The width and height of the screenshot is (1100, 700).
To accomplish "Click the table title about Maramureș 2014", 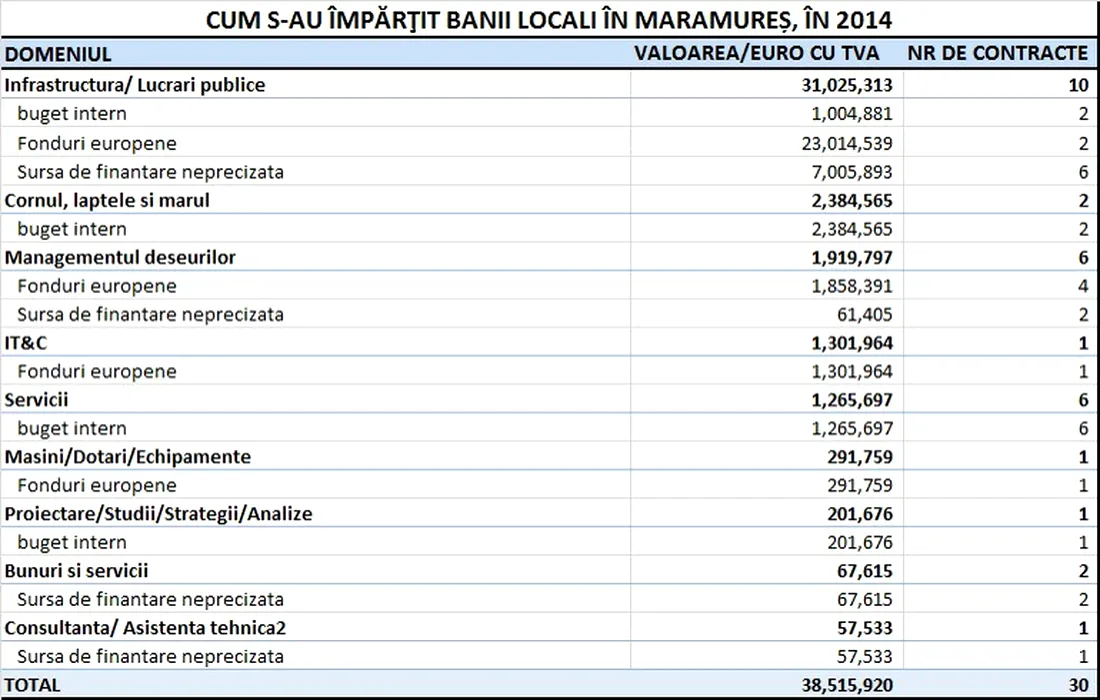I will [549, 20].
